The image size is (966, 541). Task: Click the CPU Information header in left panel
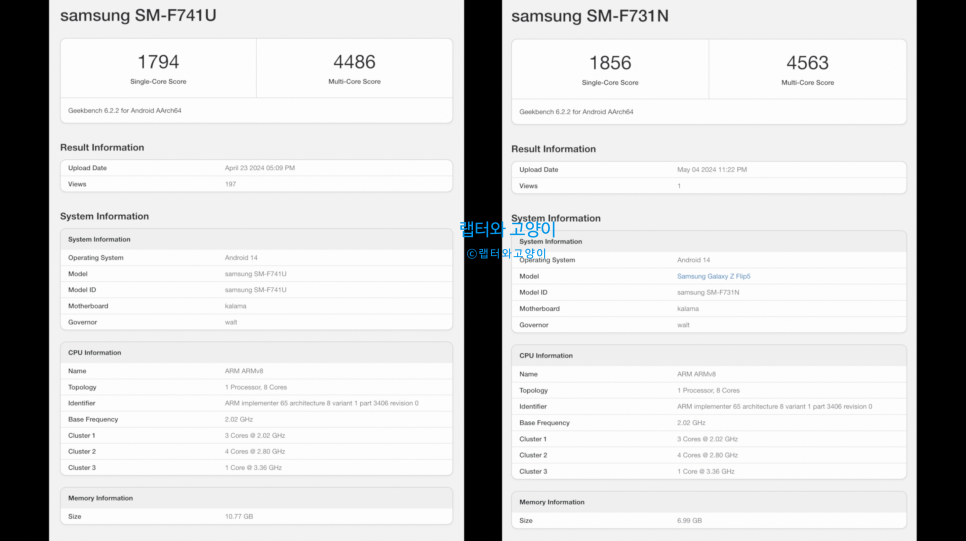(x=95, y=352)
